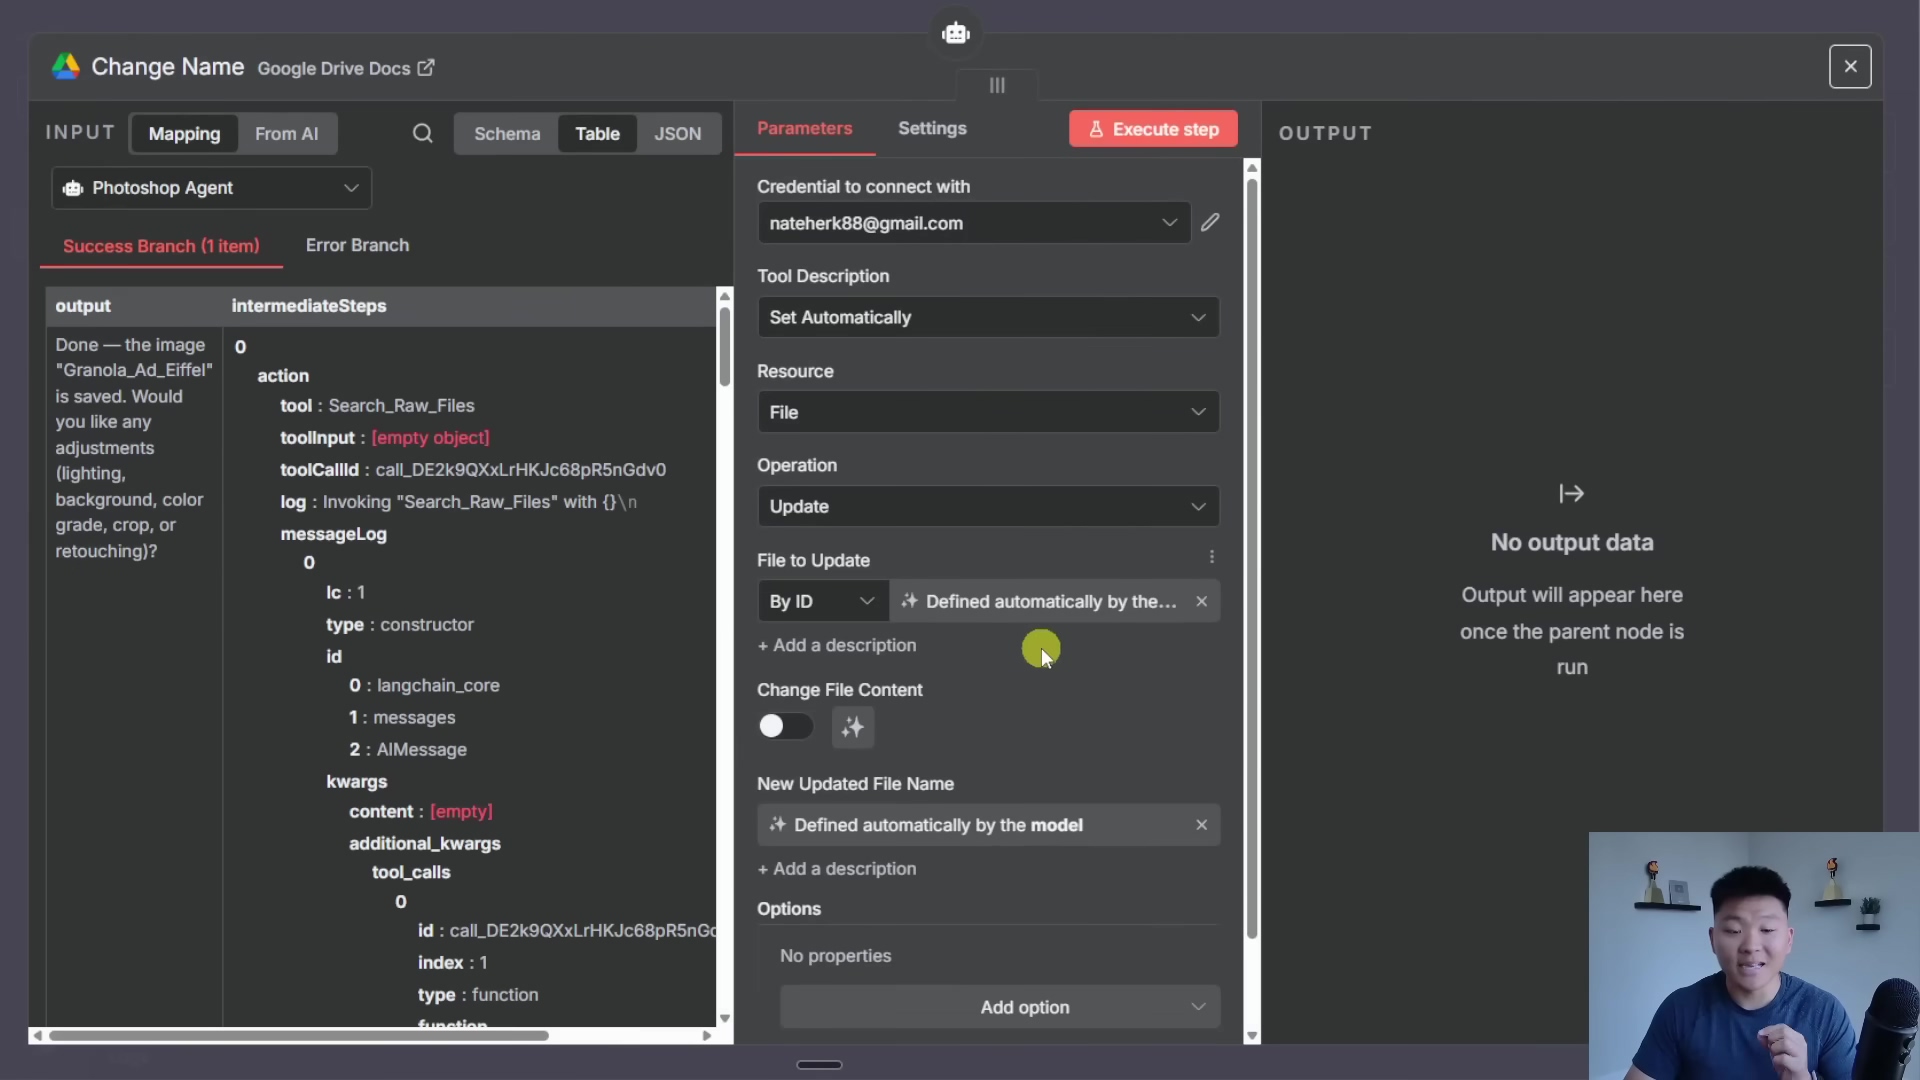The height and width of the screenshot is (1080, 1920).
Task: Click the input table scroll-left arrow
Action: [x=37, y=1035]
